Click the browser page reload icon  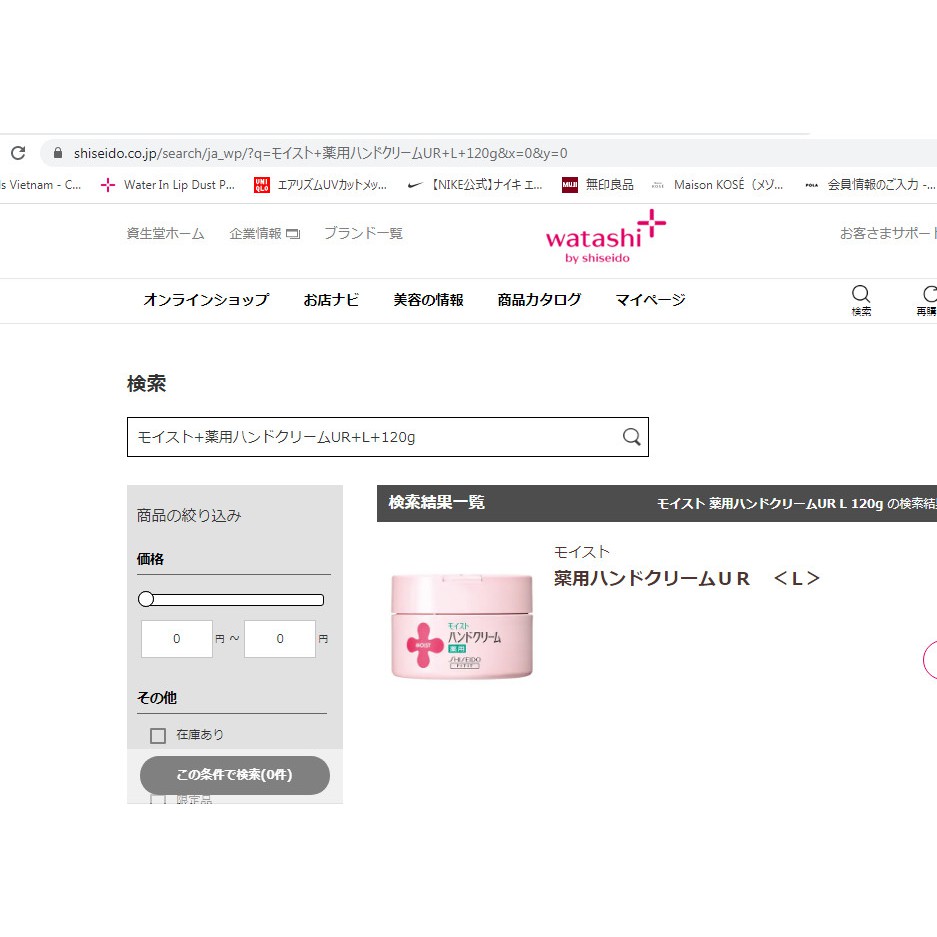[17, 153]
